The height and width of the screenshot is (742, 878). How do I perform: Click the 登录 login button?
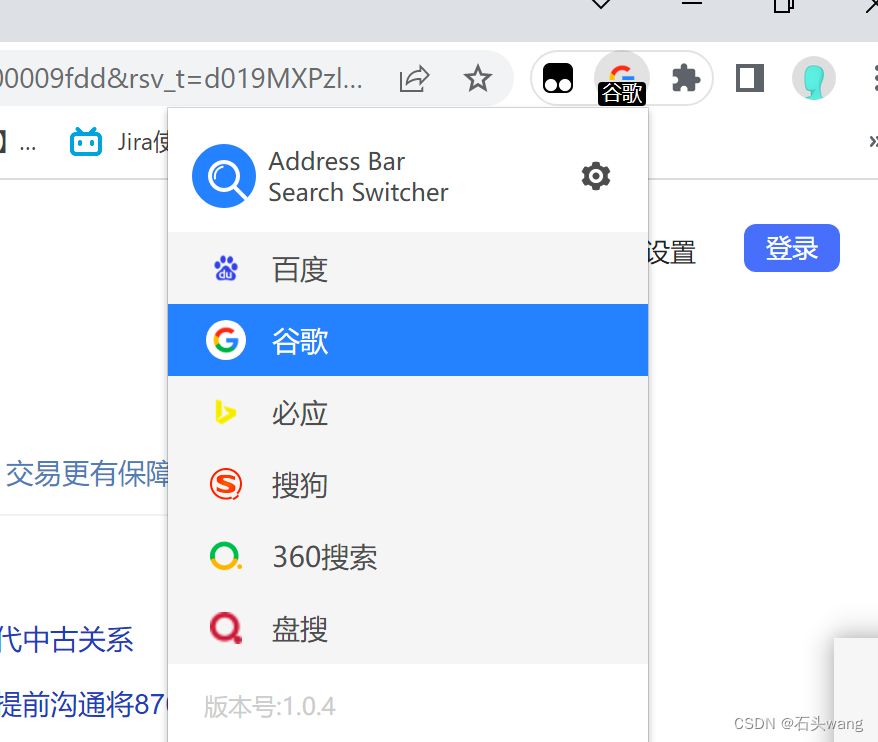coord(792,248)
